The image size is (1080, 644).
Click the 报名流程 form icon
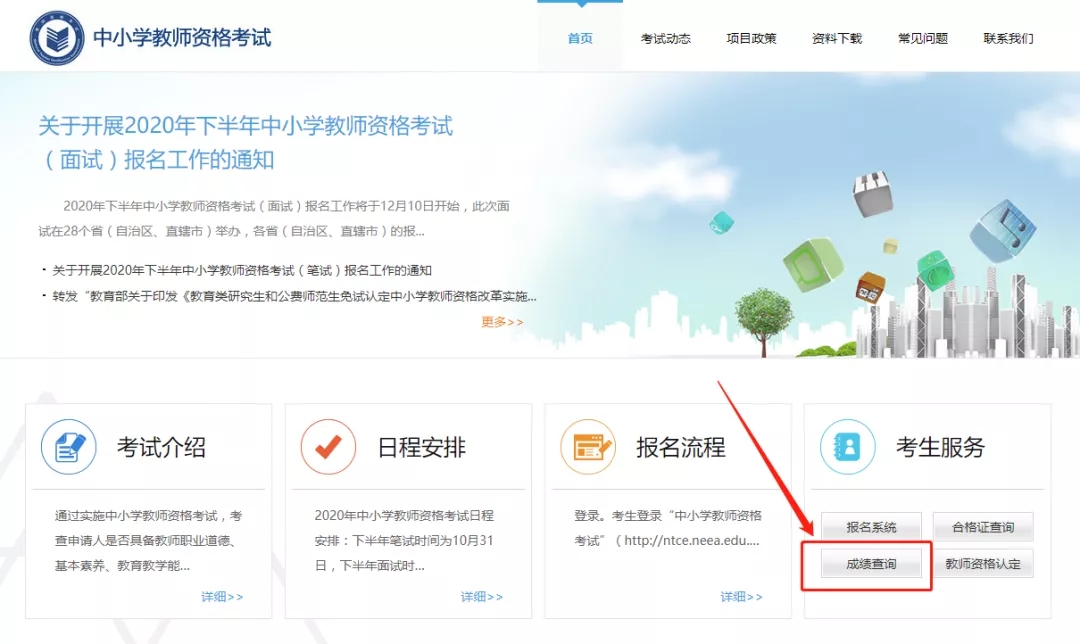pyautogui.click(x=588, y=446)
